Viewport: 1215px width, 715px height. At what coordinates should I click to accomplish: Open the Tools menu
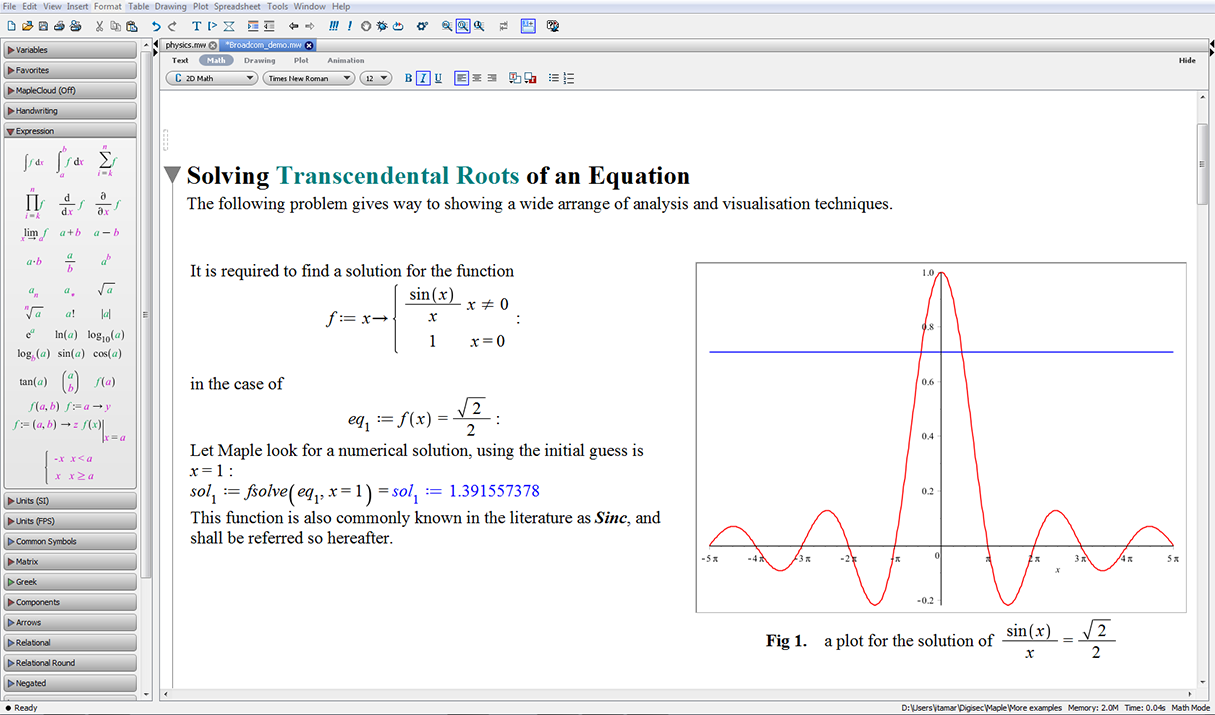coord(278,6)
